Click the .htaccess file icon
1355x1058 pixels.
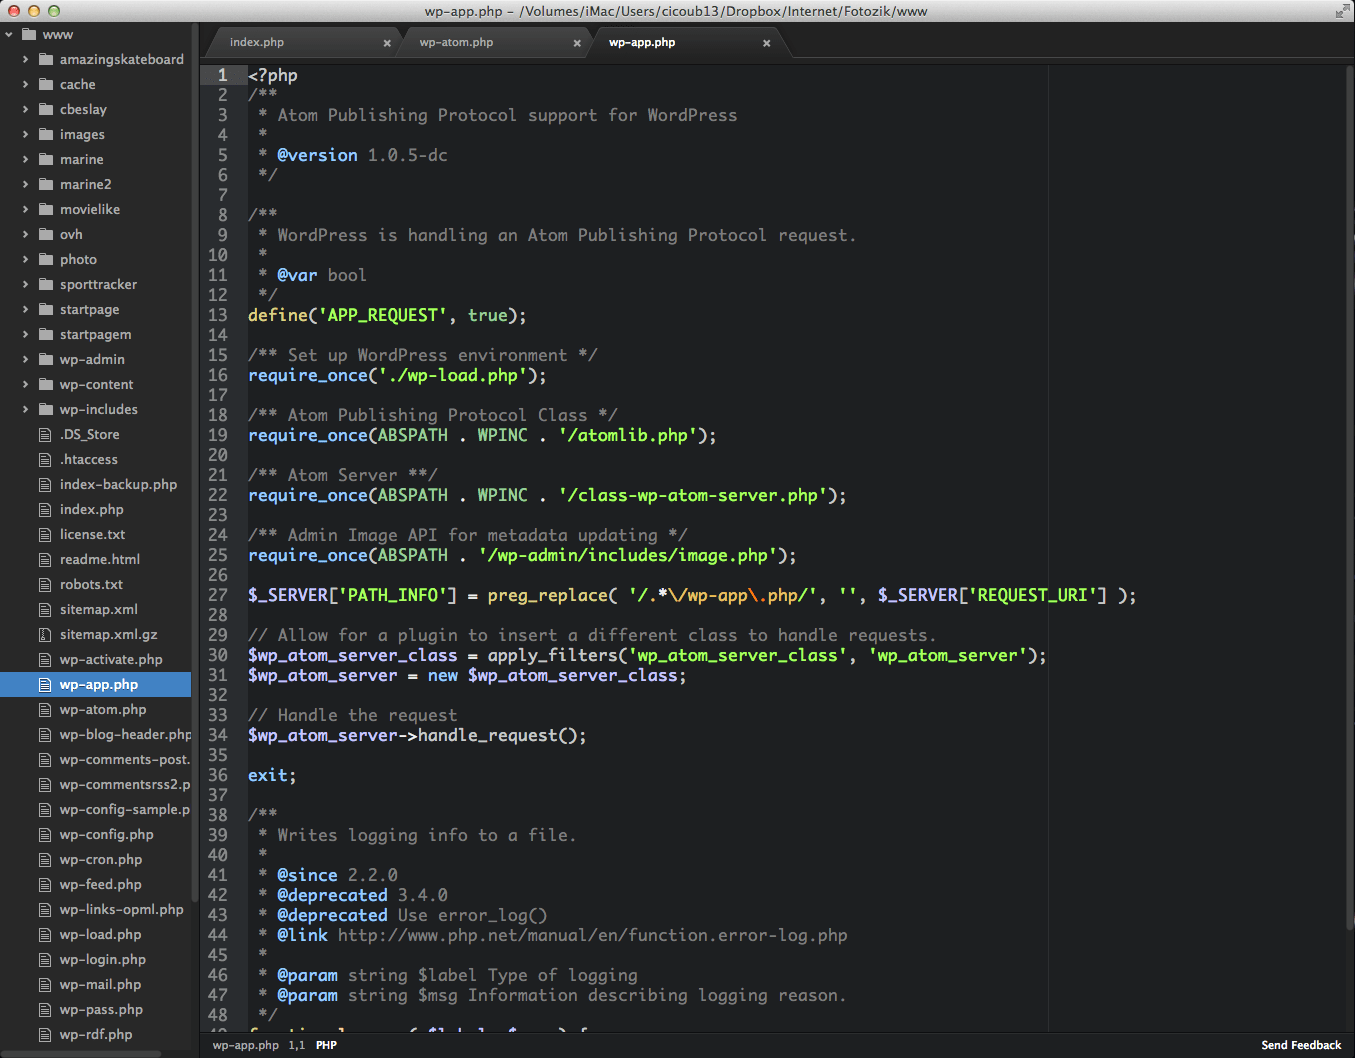point(45,459)
